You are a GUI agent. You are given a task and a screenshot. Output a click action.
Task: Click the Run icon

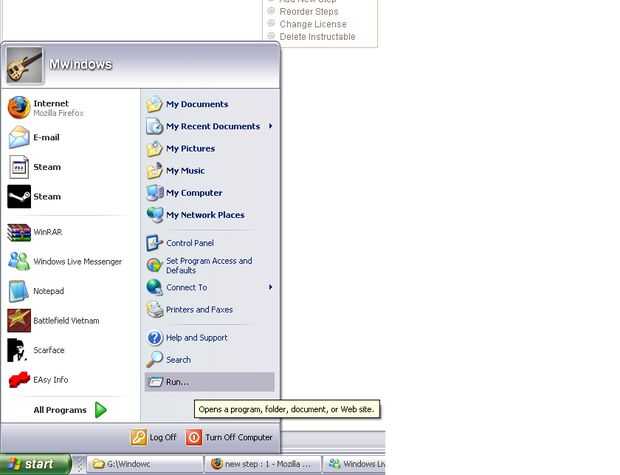(155, 382)
